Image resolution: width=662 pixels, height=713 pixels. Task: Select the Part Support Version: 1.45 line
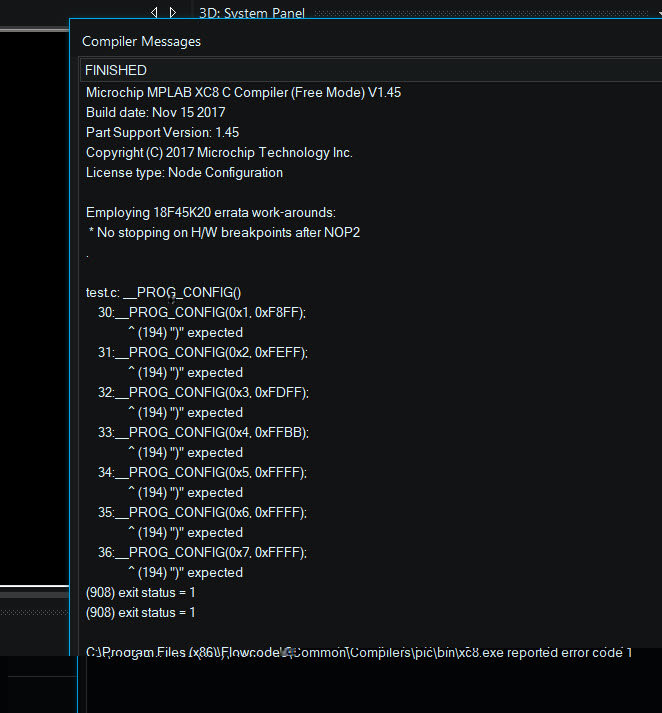(162, 132)
